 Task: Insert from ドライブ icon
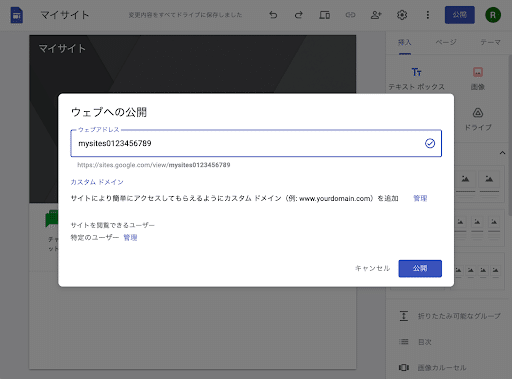478,120
